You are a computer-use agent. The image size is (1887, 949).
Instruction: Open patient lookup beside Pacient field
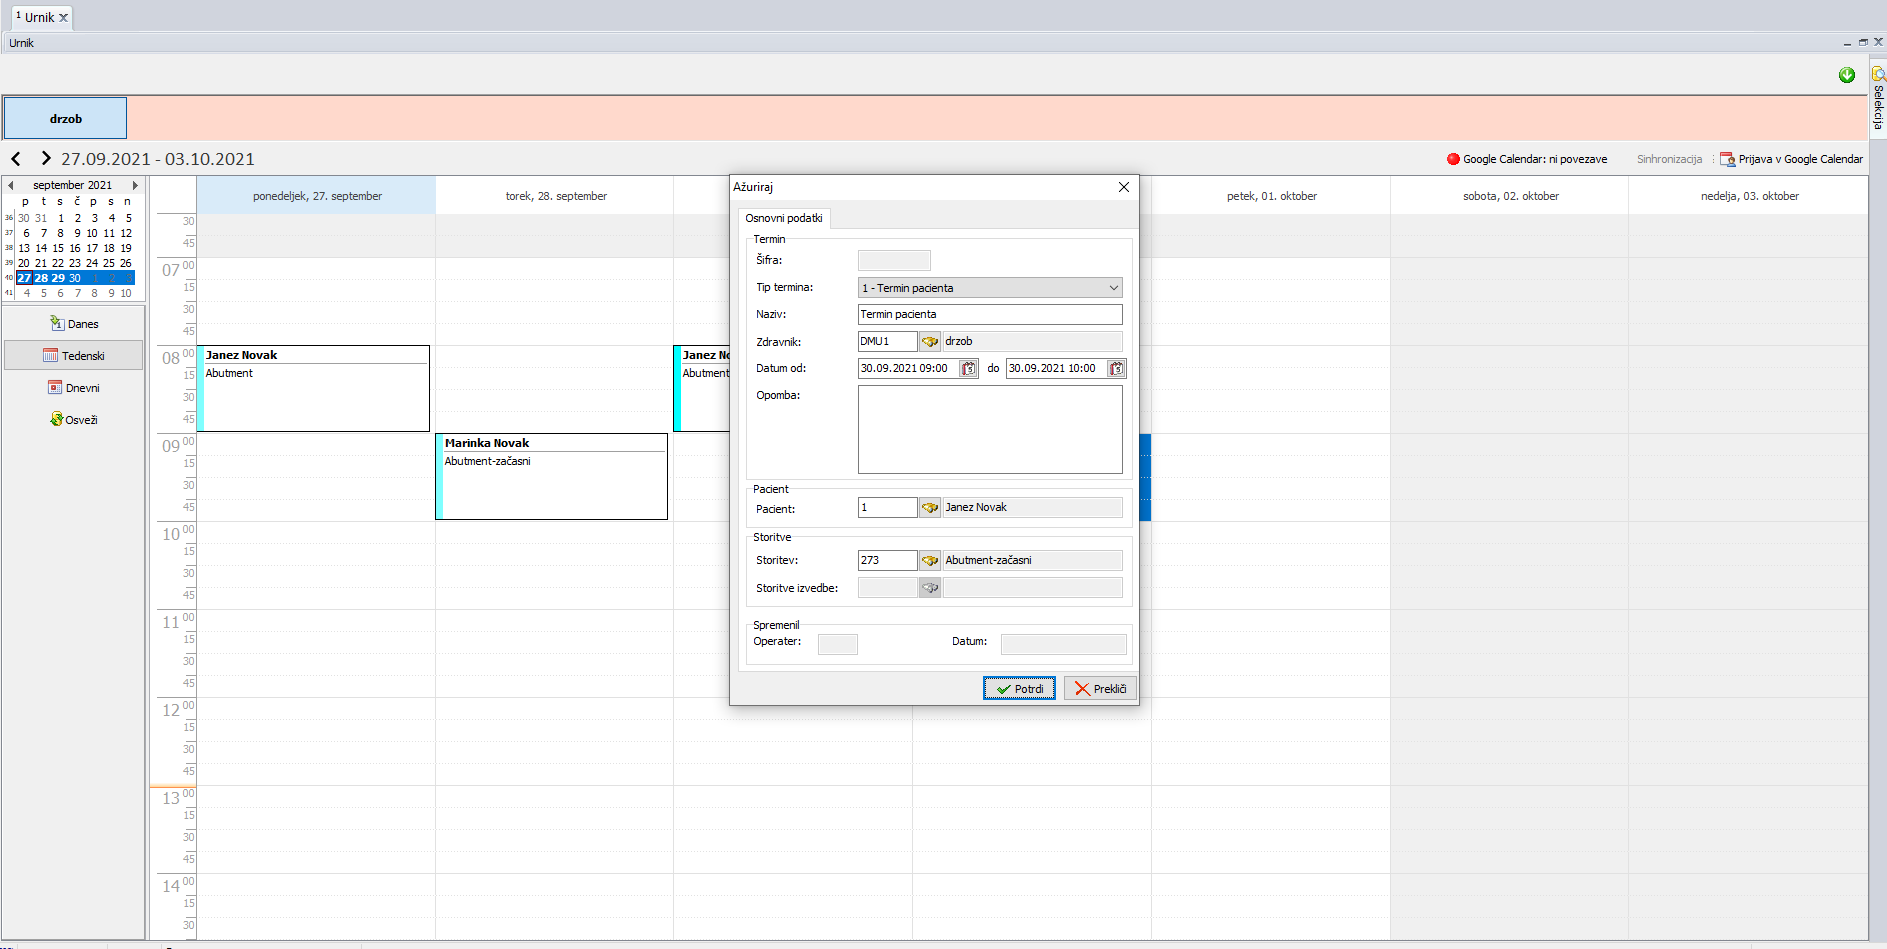point(929,508)
